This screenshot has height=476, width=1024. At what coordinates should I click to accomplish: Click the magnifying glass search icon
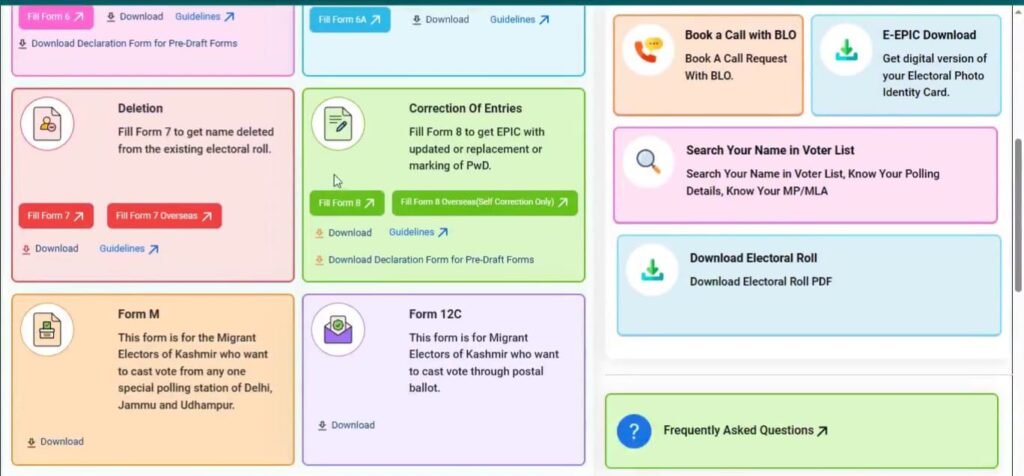(648, 161)
